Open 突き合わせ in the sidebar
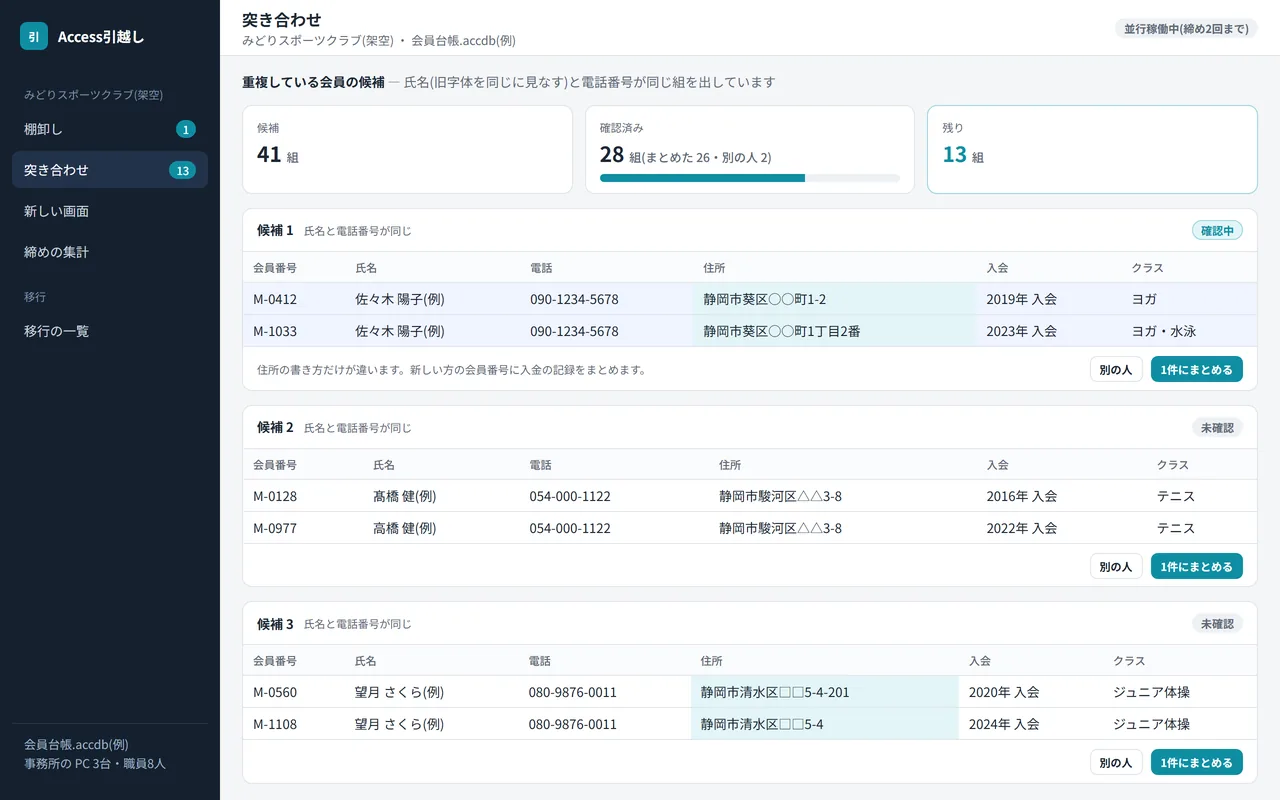The width and height of the screenshot is (1280, 800). (110, 170)
